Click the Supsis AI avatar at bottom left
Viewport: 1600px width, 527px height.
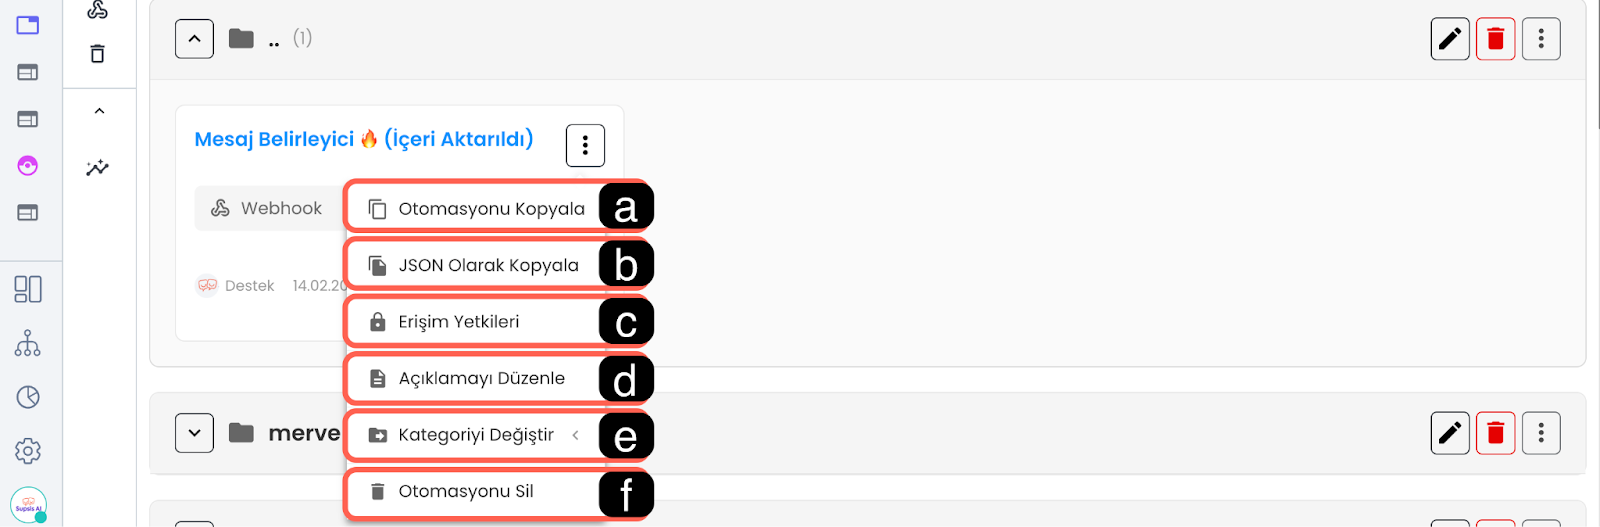tap(28, 504)
